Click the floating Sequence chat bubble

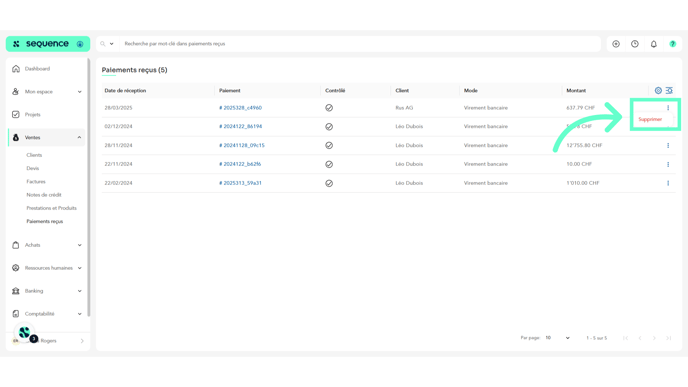coord(25,333)
